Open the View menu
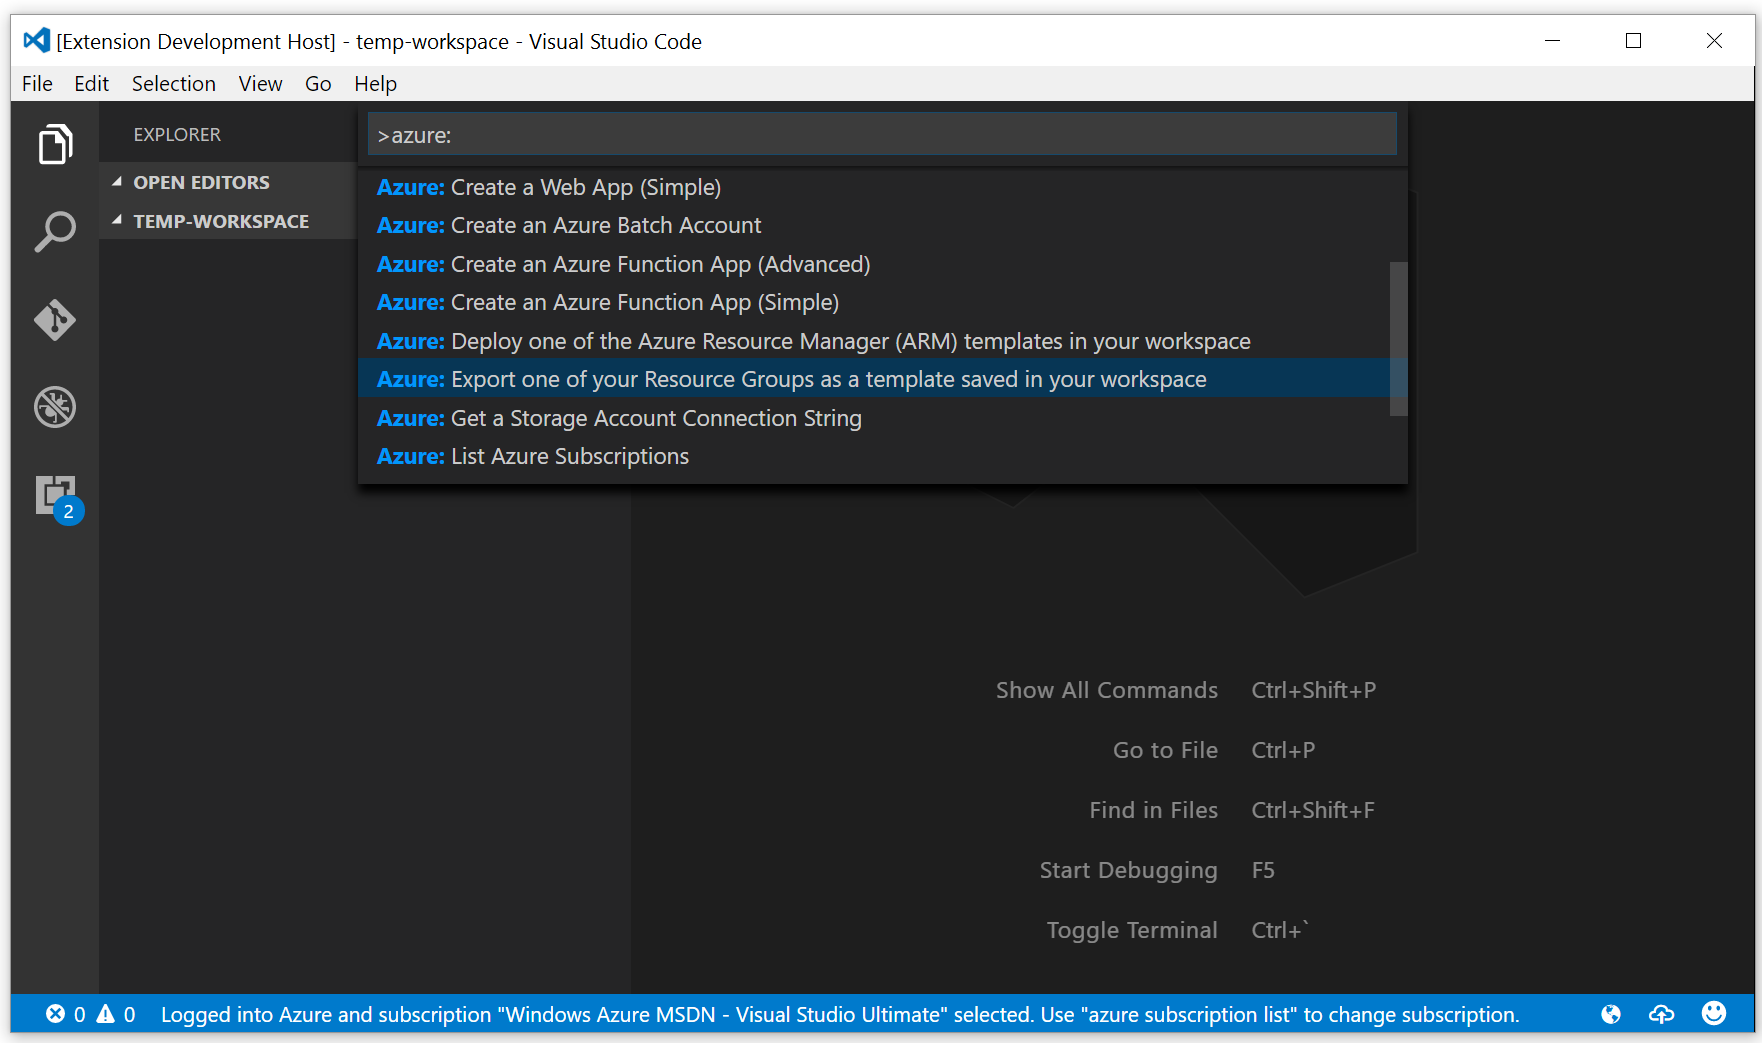Screen dimensions: 1762x1043 pyautogui.click(x=260, y=84)
